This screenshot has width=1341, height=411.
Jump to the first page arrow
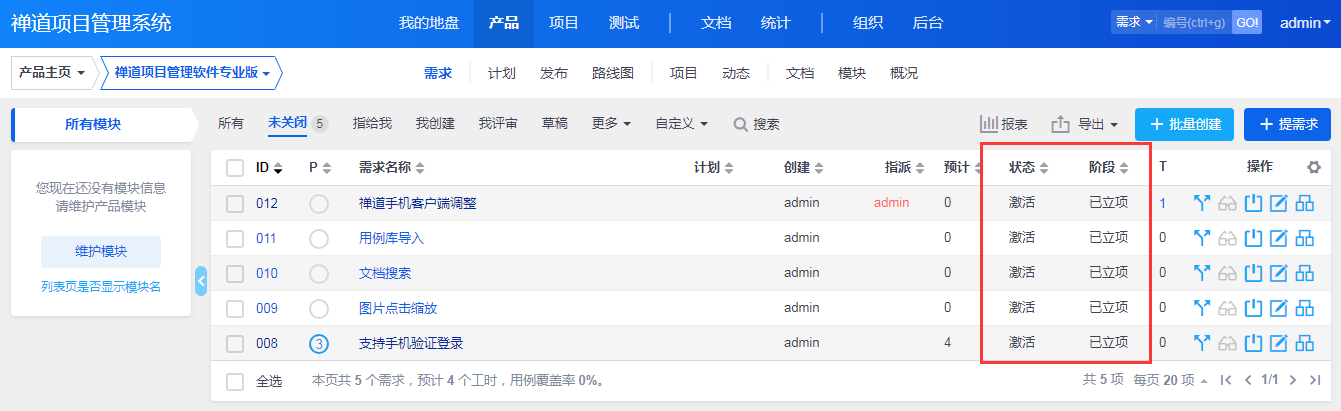coord(1226,380)
